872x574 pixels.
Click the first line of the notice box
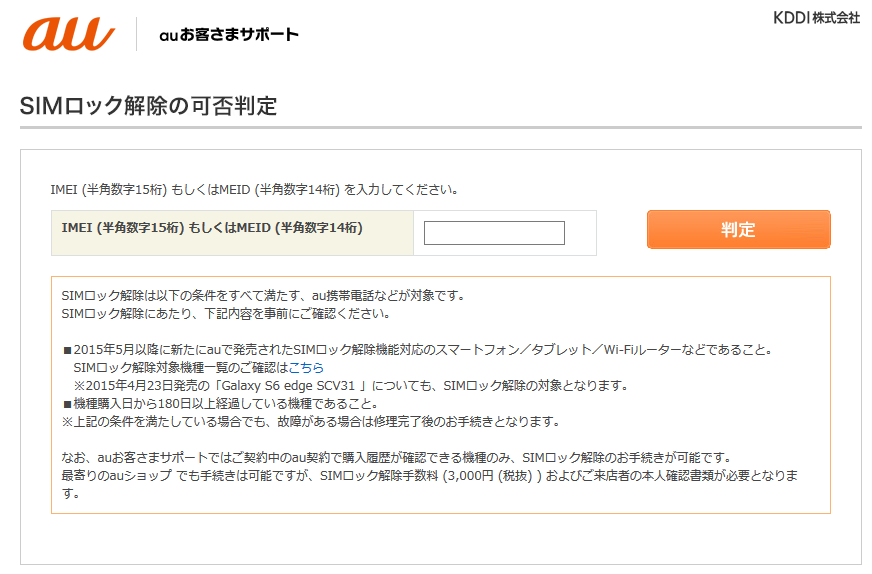263,295
